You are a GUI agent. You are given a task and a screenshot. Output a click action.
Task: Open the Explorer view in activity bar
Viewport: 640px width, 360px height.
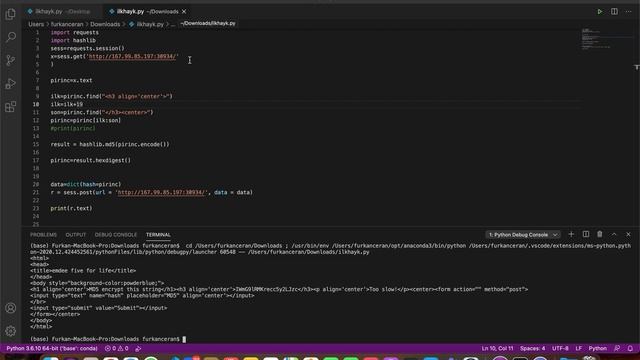pyautogui.click(x=11, y=14)
